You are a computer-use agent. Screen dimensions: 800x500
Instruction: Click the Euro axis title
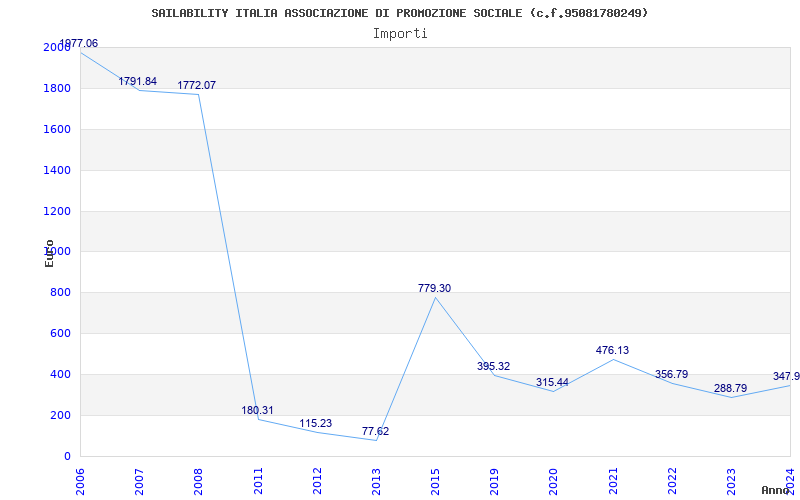coord(49,253)
